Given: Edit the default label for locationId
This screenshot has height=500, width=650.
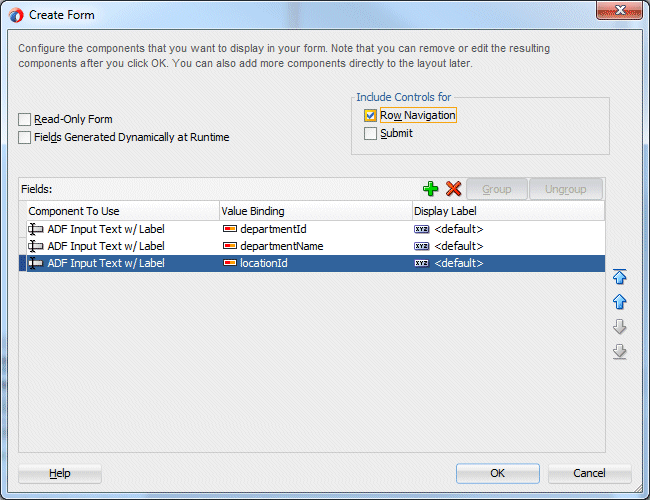Looking at the screenshot, I should pyautogui.click(x=458, y=263).
